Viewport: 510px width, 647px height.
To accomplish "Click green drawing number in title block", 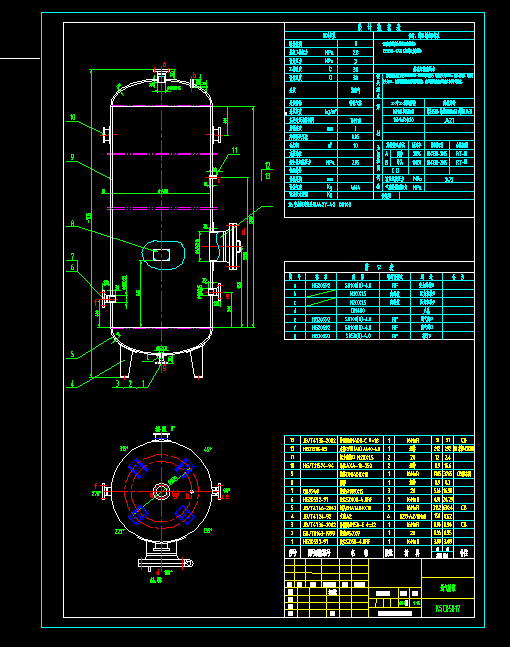I will [x=448, y=608].
